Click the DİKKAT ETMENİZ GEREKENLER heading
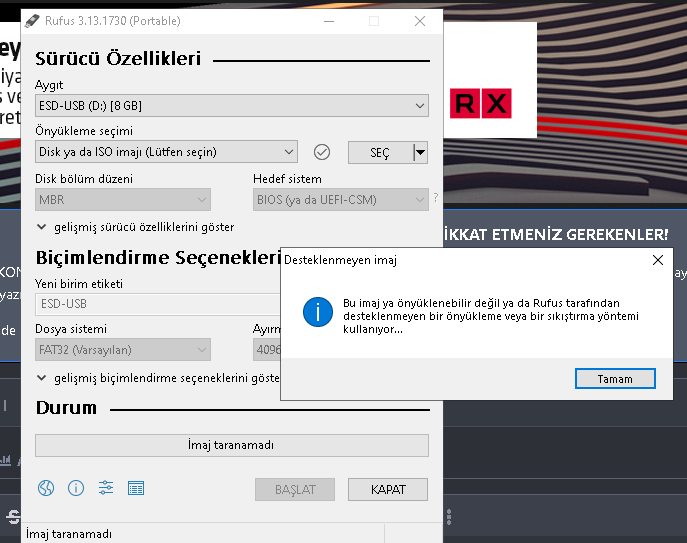The image size is (687, 543). coord(556,234)
